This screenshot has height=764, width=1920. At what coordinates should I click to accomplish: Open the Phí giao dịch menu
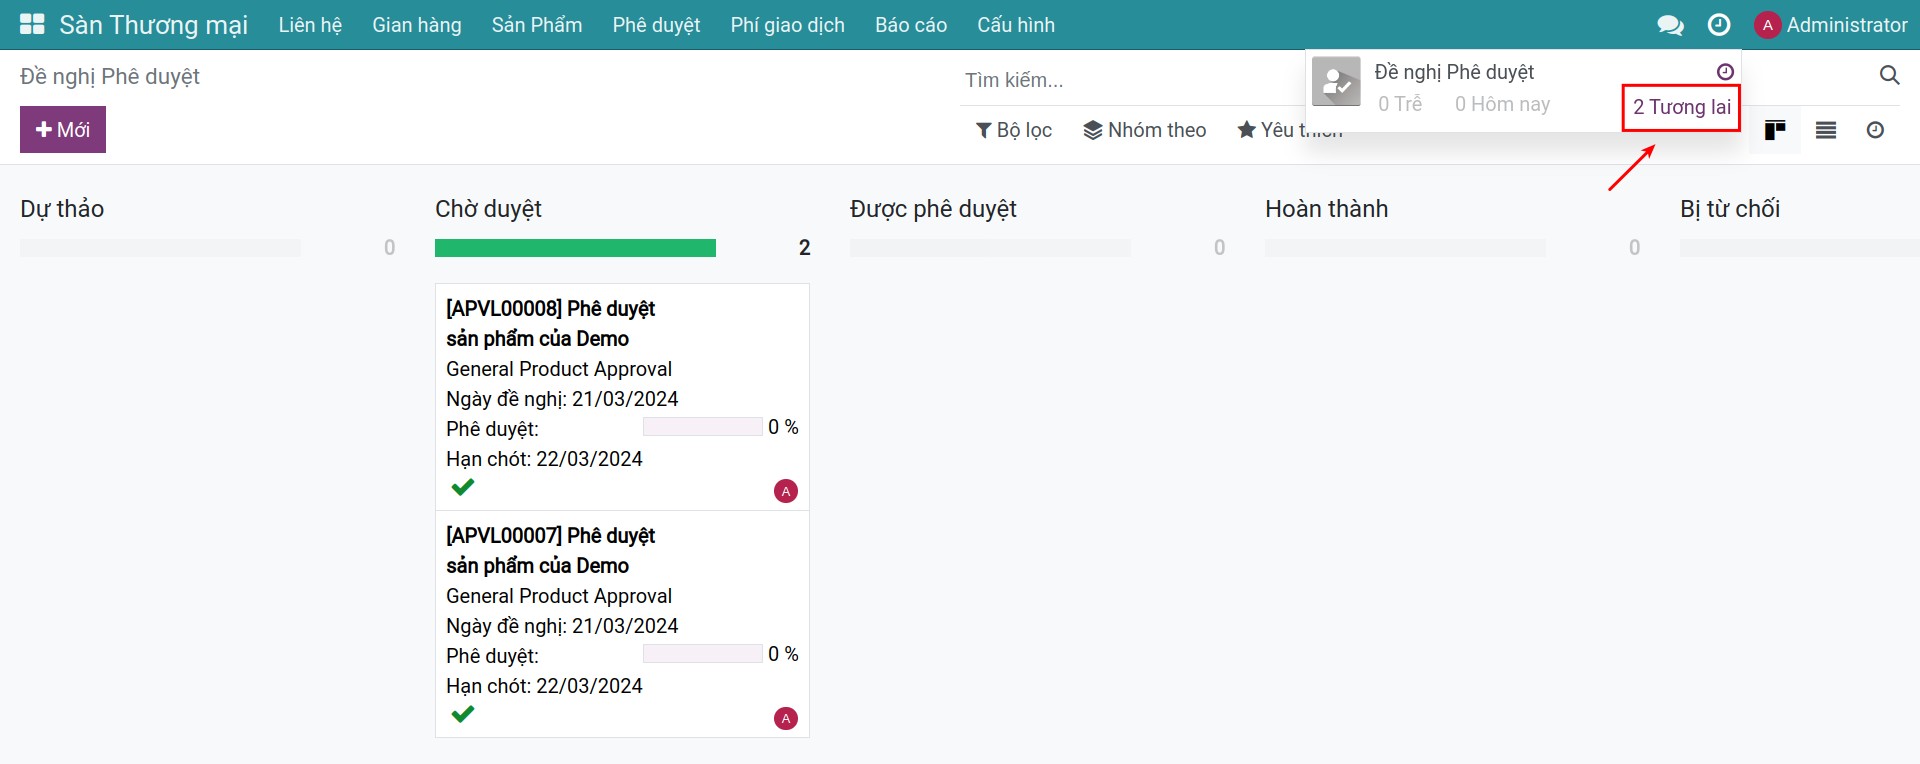coord(788,25)
